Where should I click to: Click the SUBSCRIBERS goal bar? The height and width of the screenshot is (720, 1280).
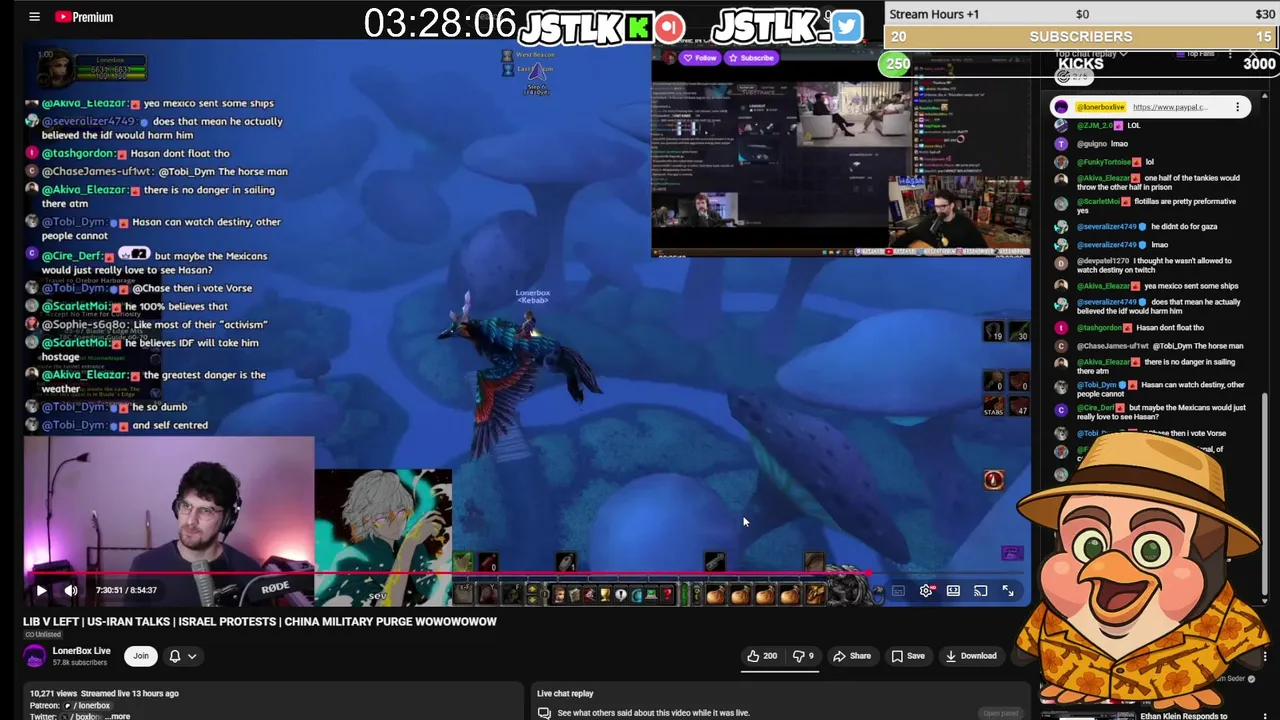click(1081, 37)
